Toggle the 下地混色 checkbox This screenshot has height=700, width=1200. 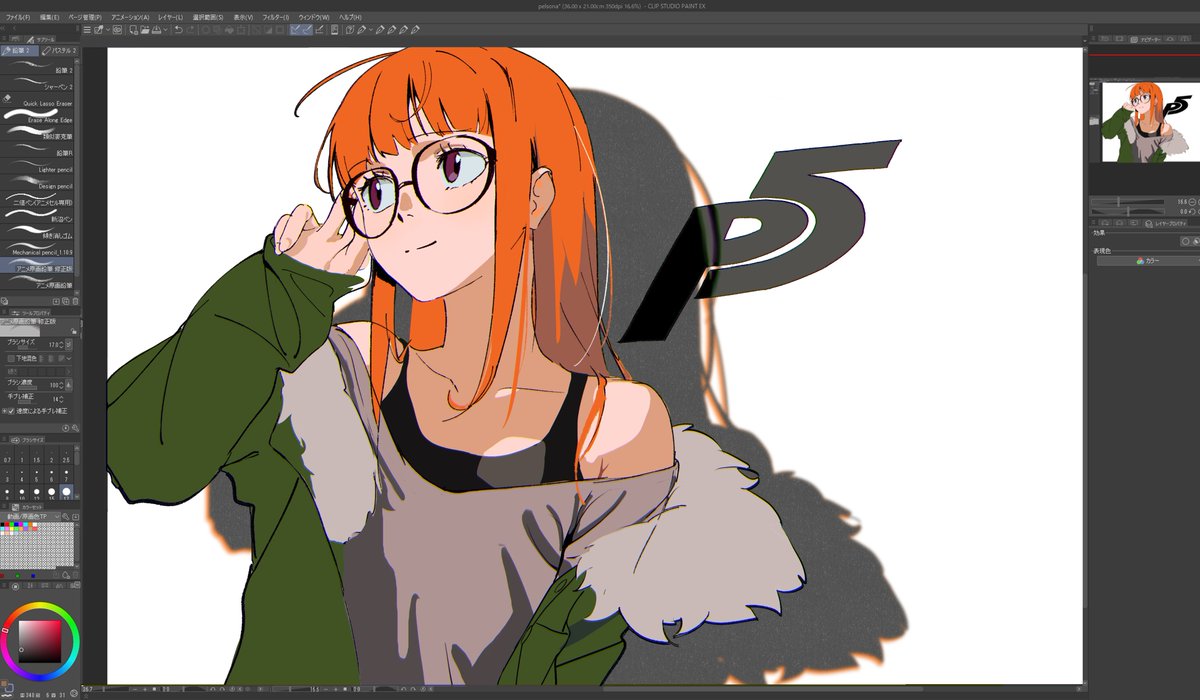[11, 358]
